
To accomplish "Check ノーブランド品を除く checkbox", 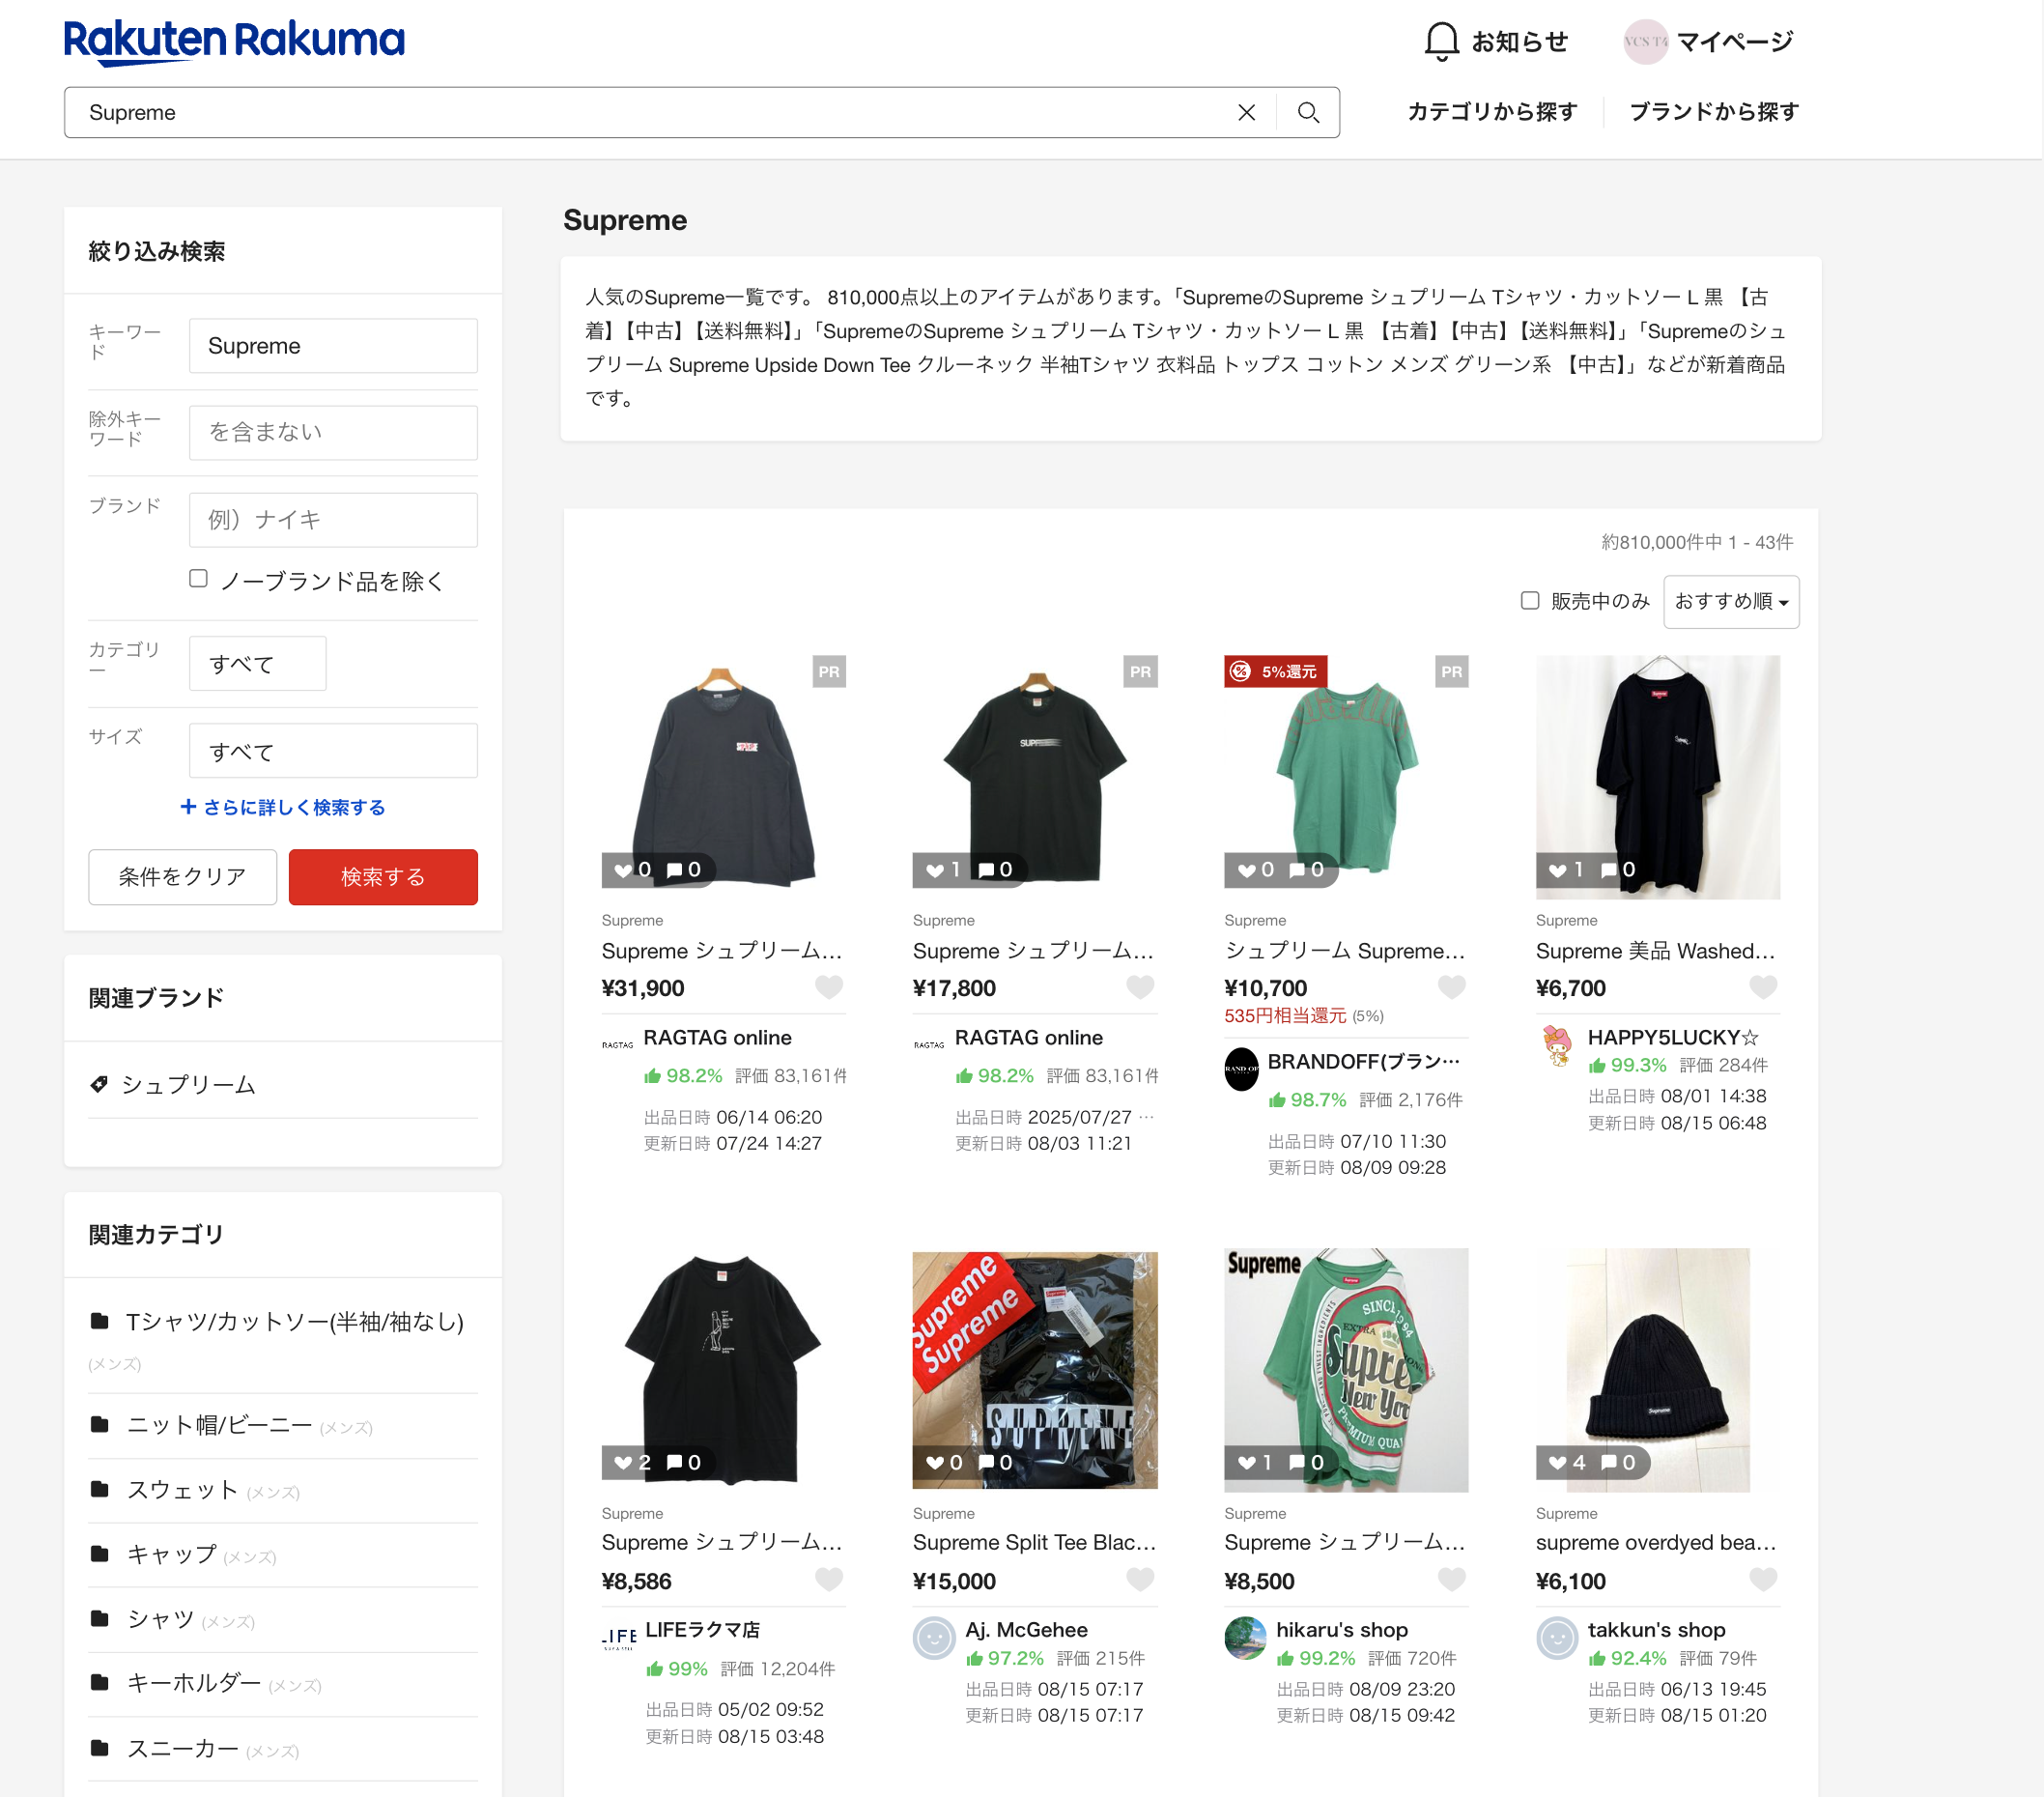I will pos(198,578).
